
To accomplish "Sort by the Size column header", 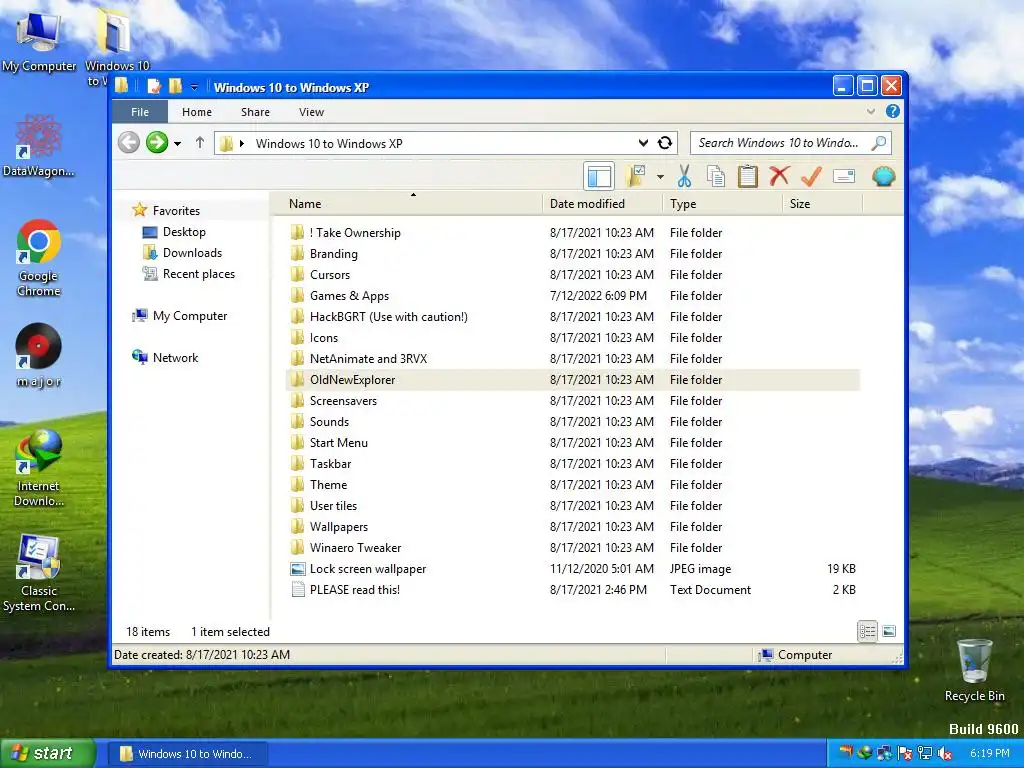I will pos(822,204).
